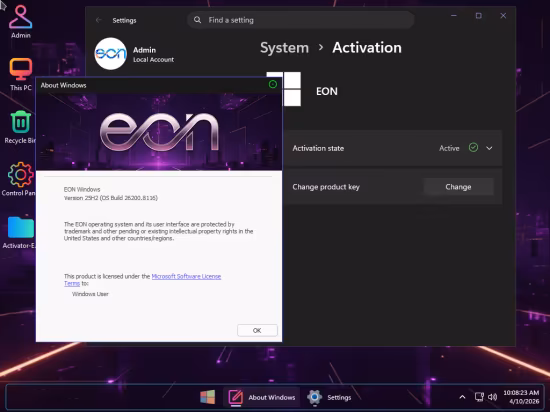
Task: Click the EON logo banner in About Windows
Action: pyautogui.click(x=159, y=132)
